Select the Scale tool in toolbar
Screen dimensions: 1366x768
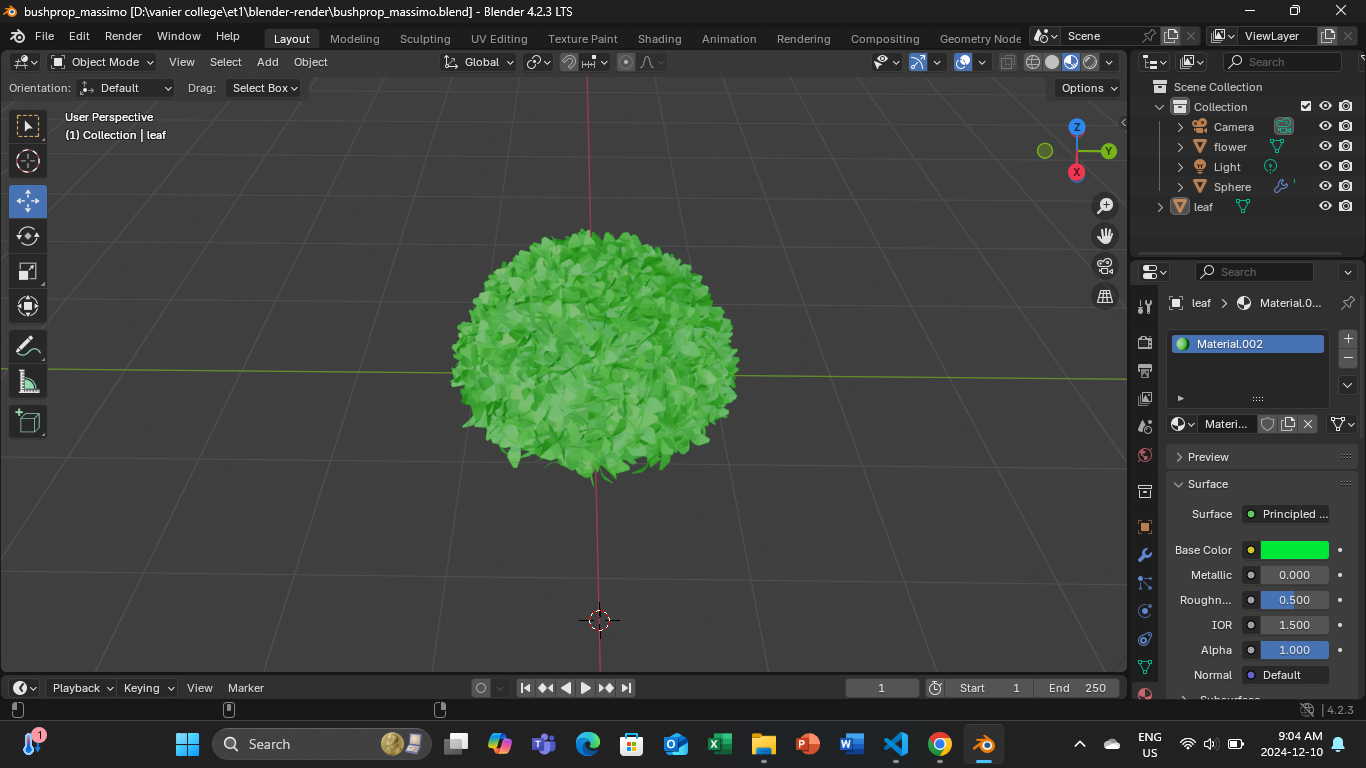tap(28, 271)
